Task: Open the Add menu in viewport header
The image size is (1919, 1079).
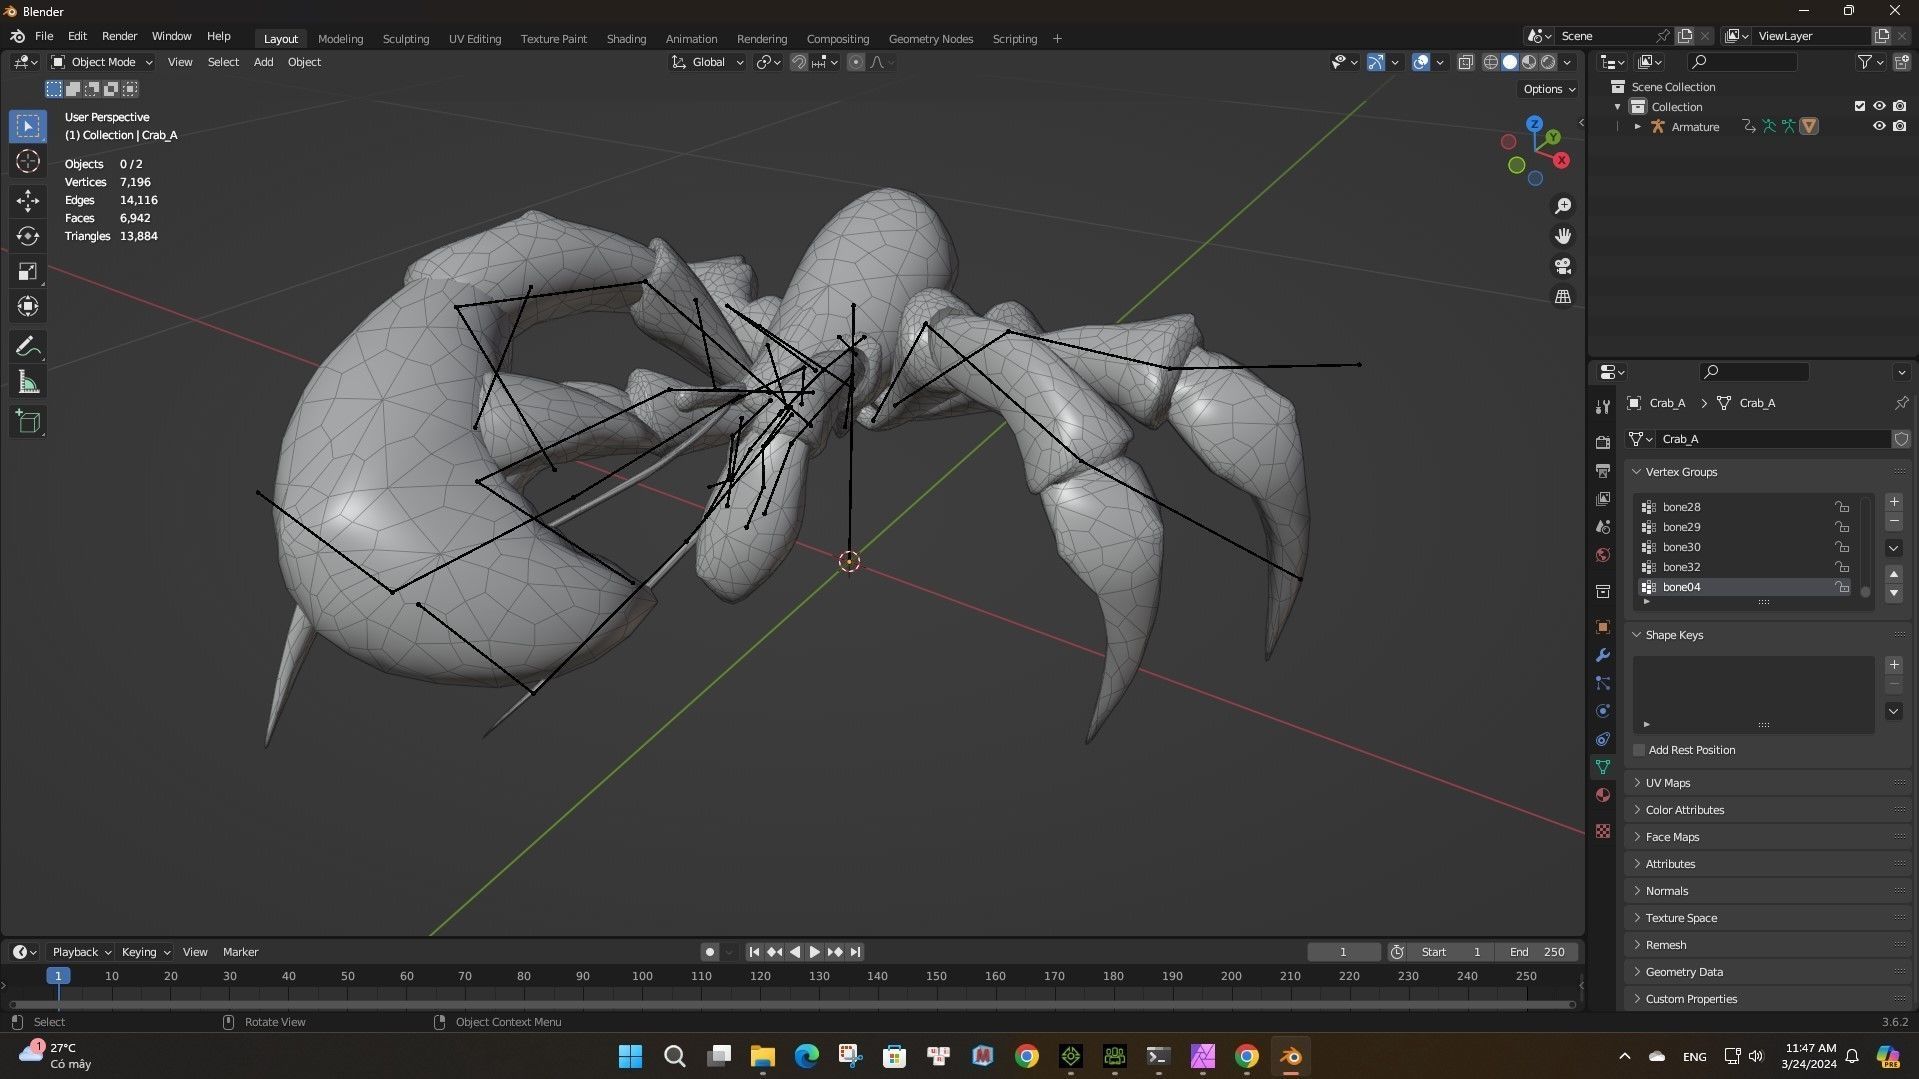Action: 263,62
